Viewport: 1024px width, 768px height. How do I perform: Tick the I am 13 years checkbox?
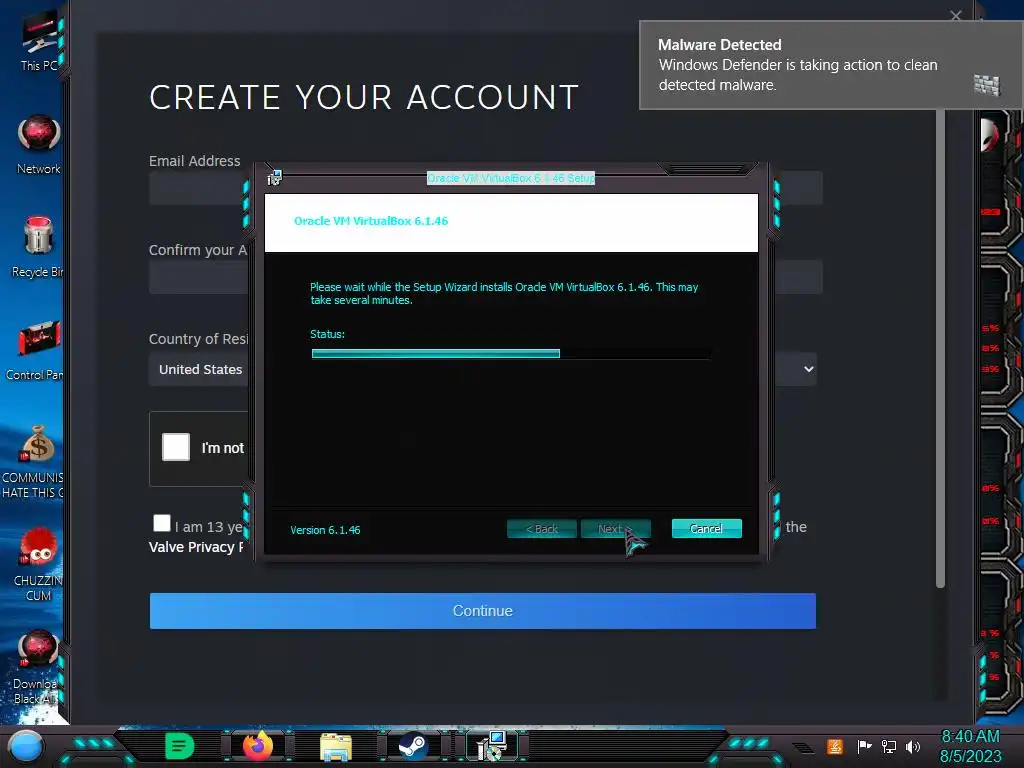tap(161, 523)
